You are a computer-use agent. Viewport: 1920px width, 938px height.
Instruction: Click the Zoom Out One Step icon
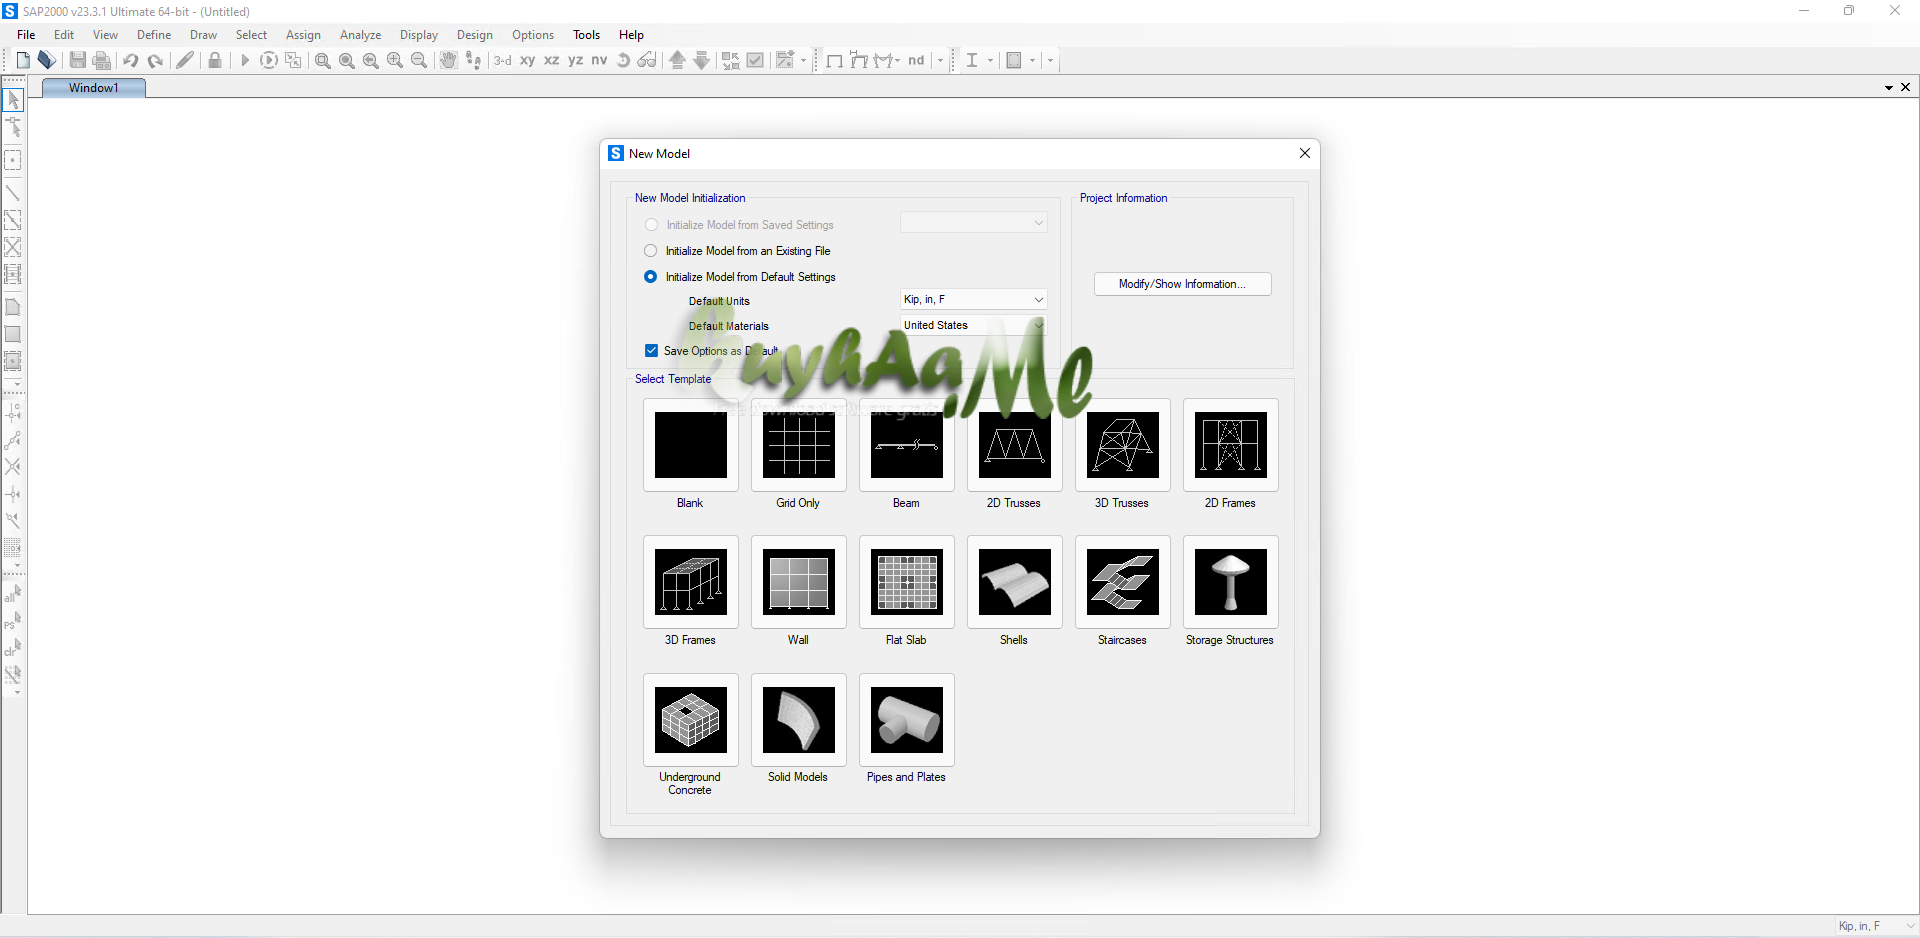click(419, 60)
